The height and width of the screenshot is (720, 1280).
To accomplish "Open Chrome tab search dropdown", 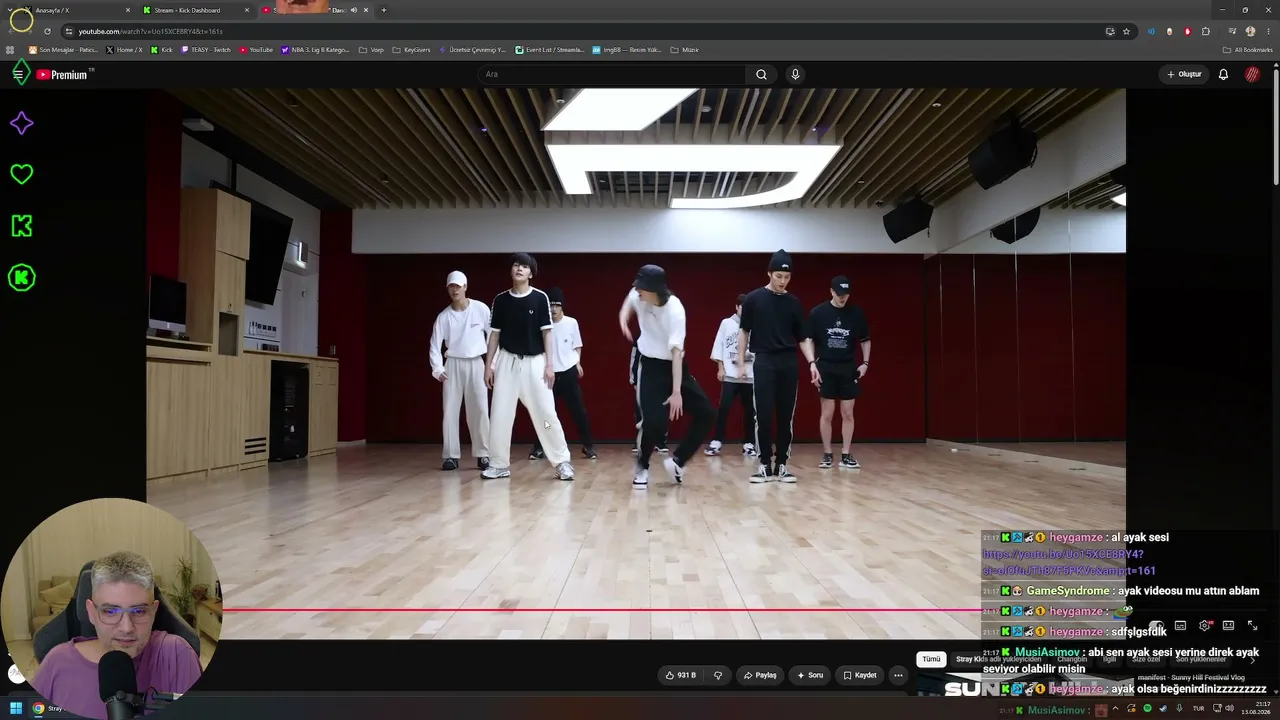I will tap(9, 10).
